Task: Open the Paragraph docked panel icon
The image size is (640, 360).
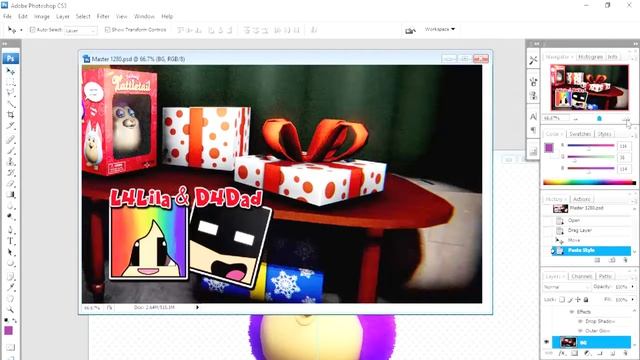Action: pyautogui.click(x=533, y=130)
